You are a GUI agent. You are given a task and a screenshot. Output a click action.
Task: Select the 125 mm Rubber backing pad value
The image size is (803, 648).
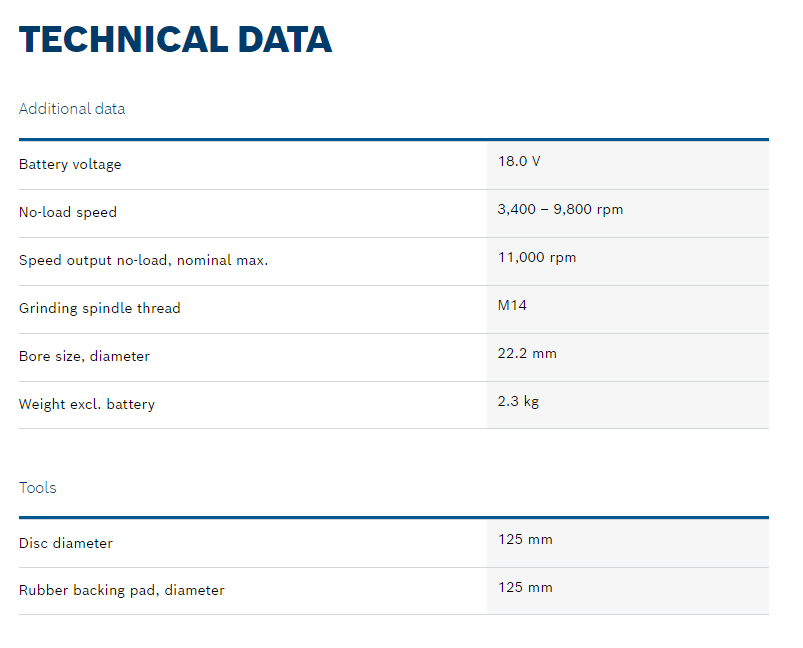point(525,587)
